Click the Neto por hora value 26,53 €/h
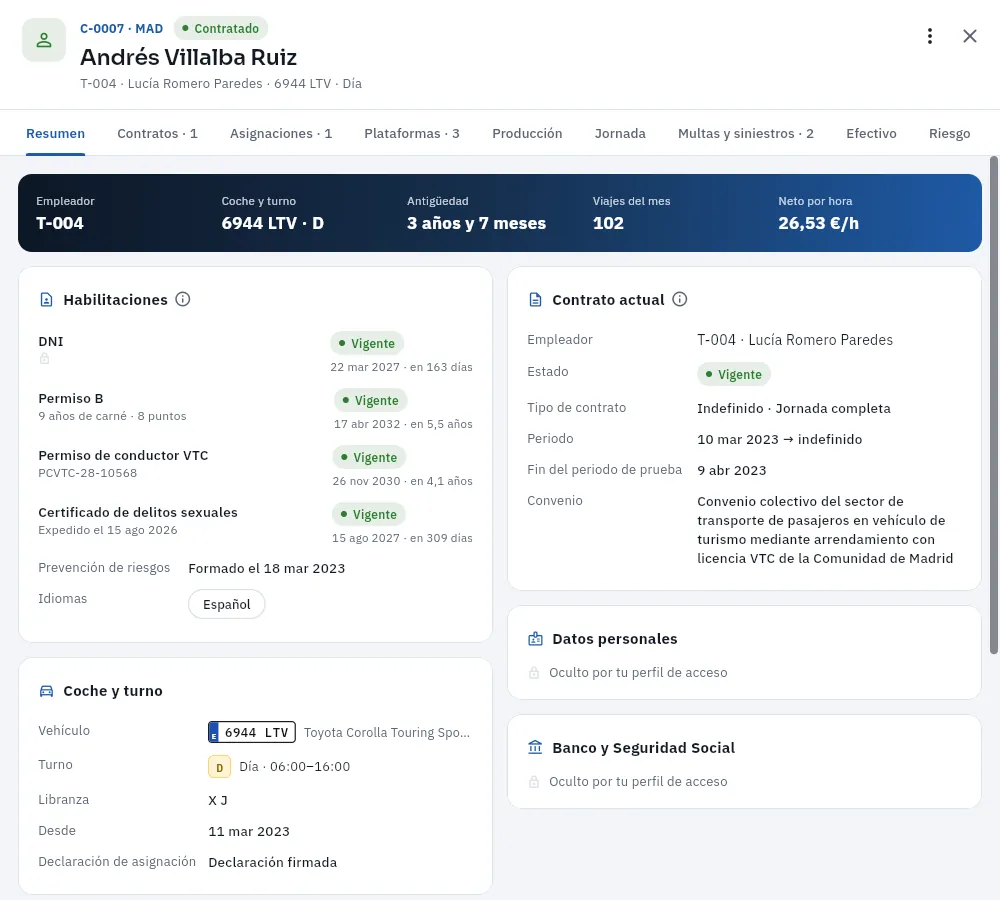The image size is (1000, 900). click(x=818, y=223)
